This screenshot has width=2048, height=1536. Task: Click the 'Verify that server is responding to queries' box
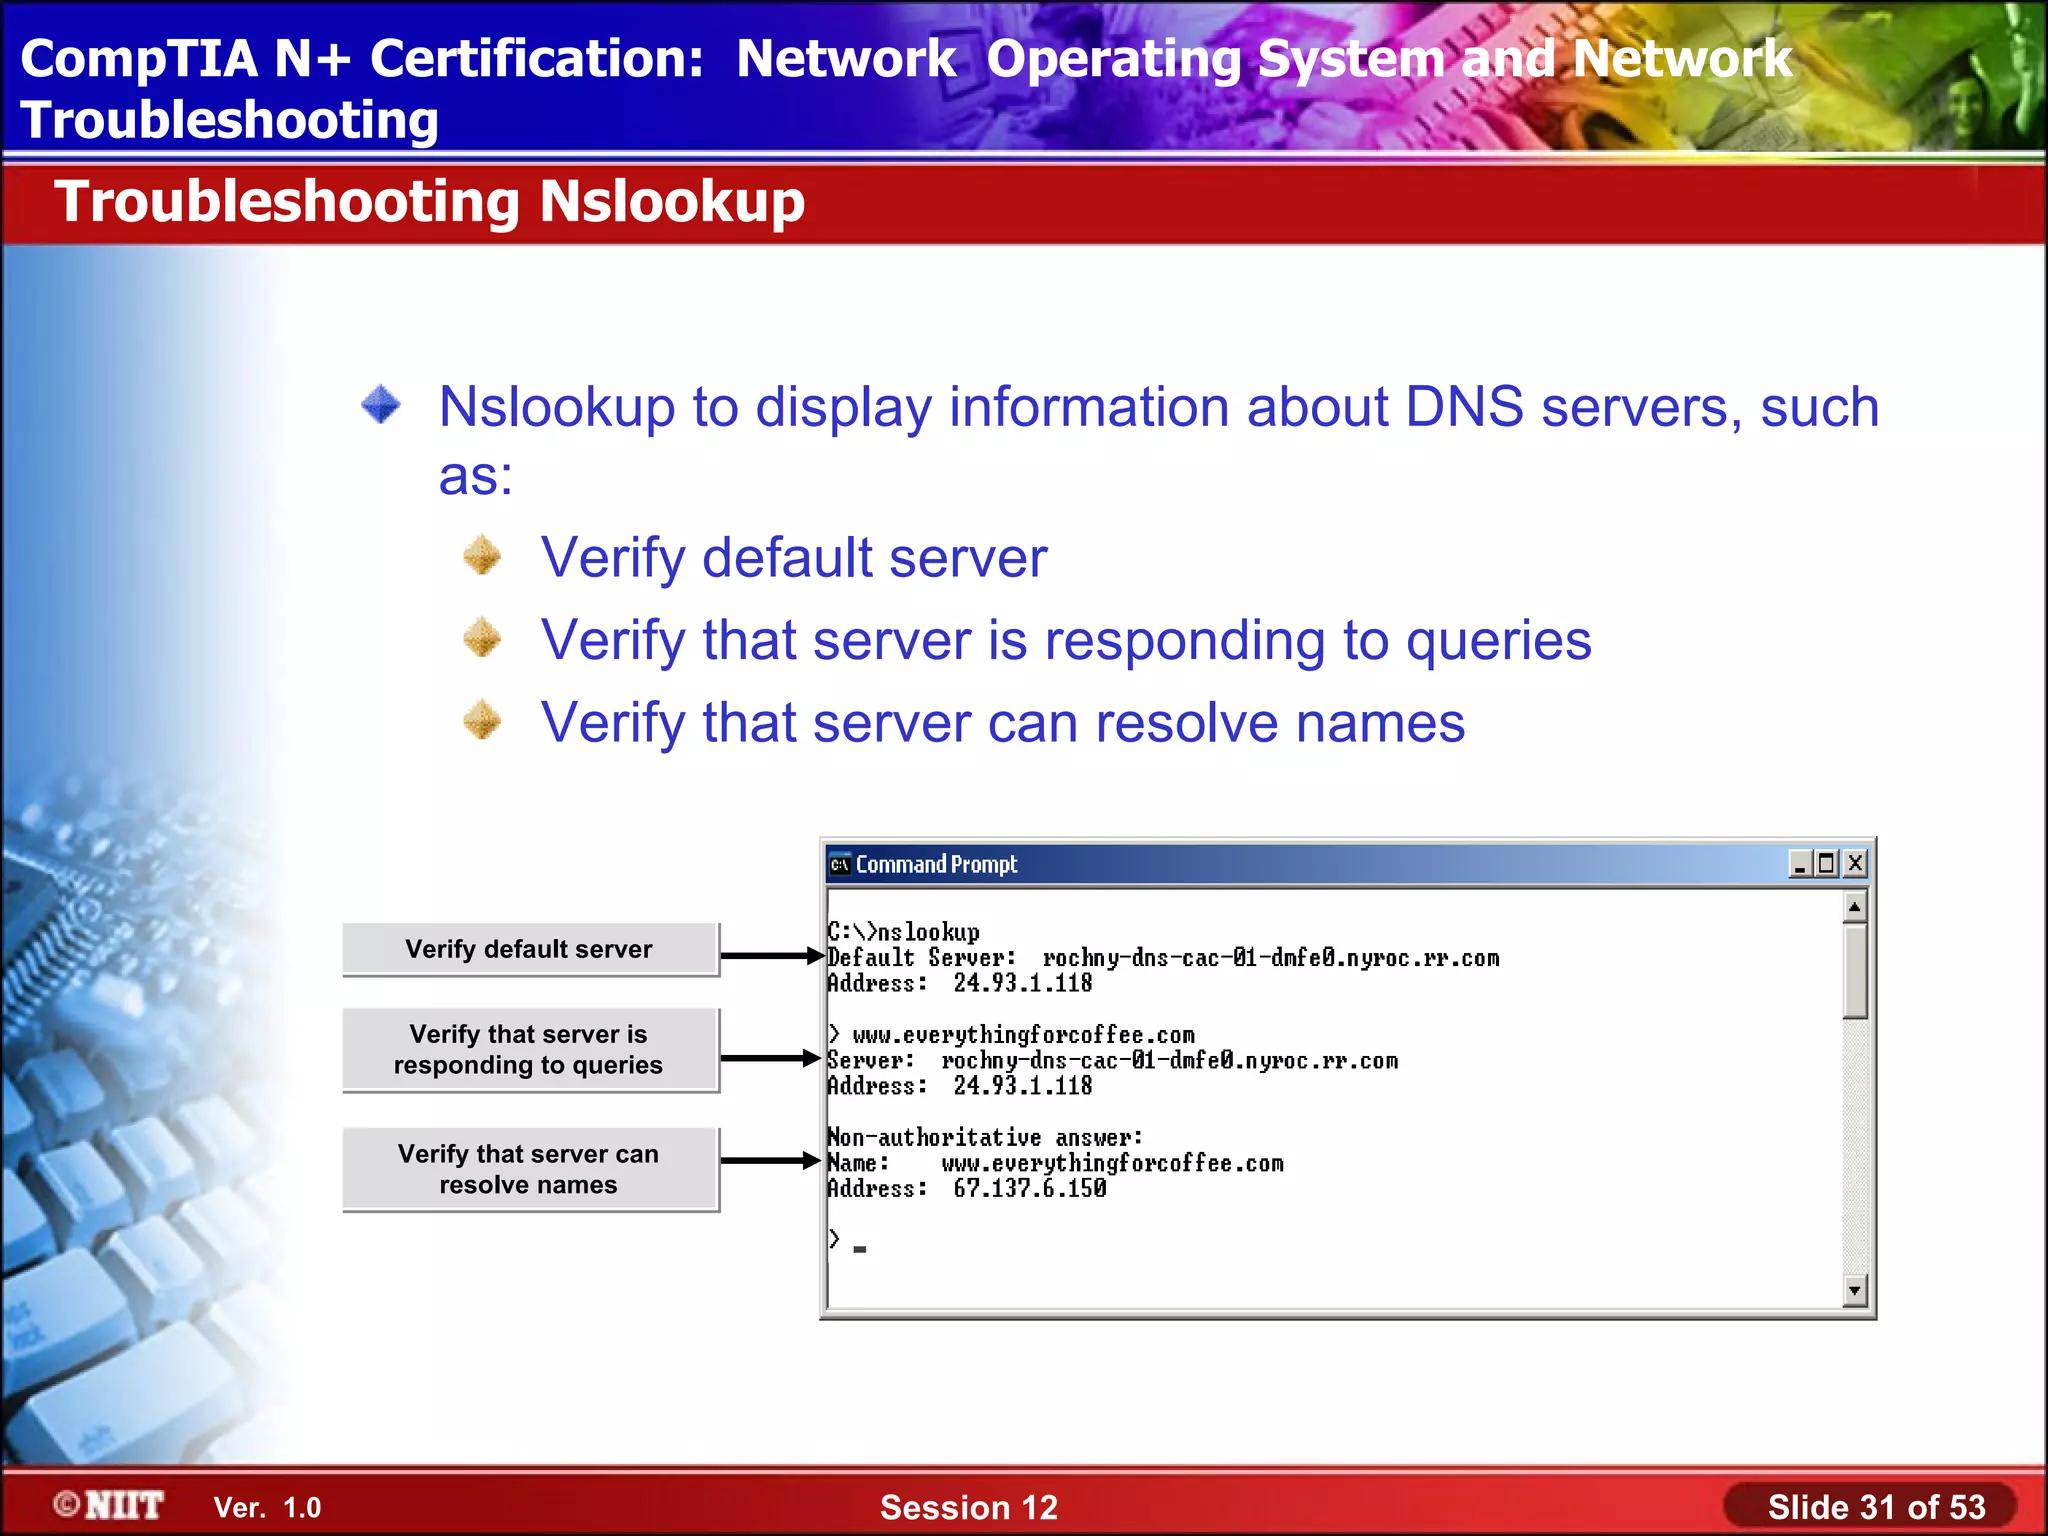pos(530,1050)
